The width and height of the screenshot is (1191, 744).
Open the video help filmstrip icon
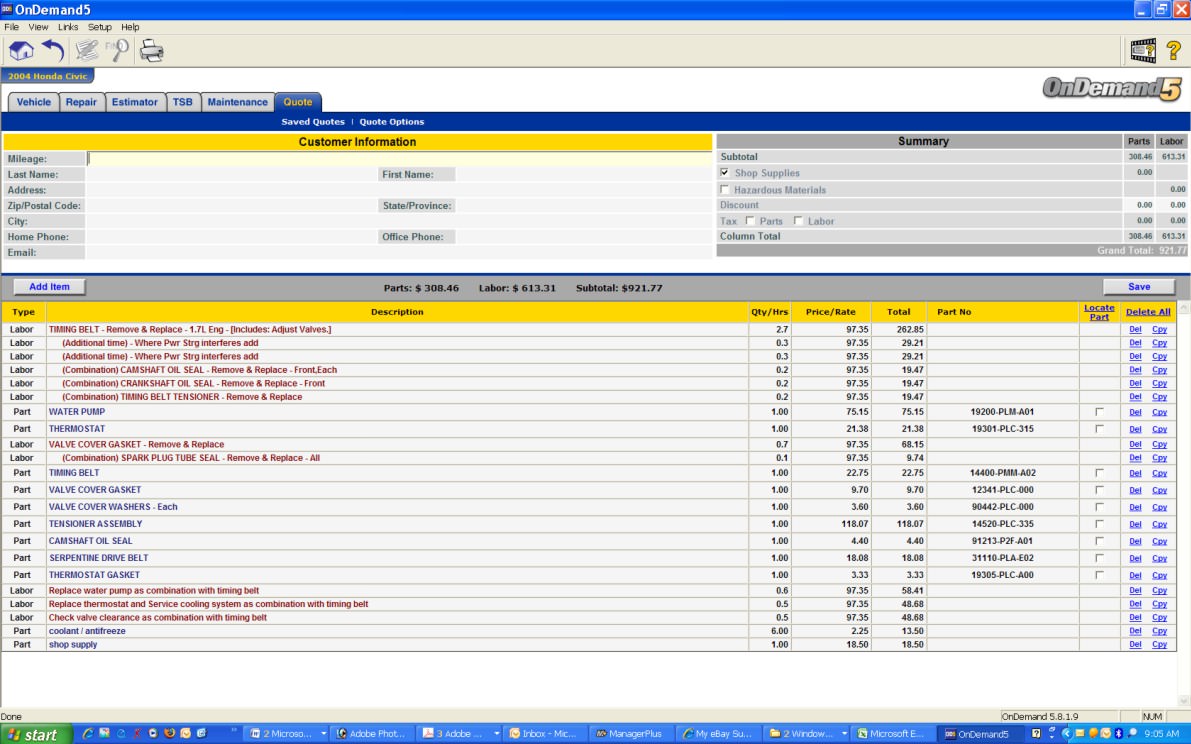[1142, 50]
